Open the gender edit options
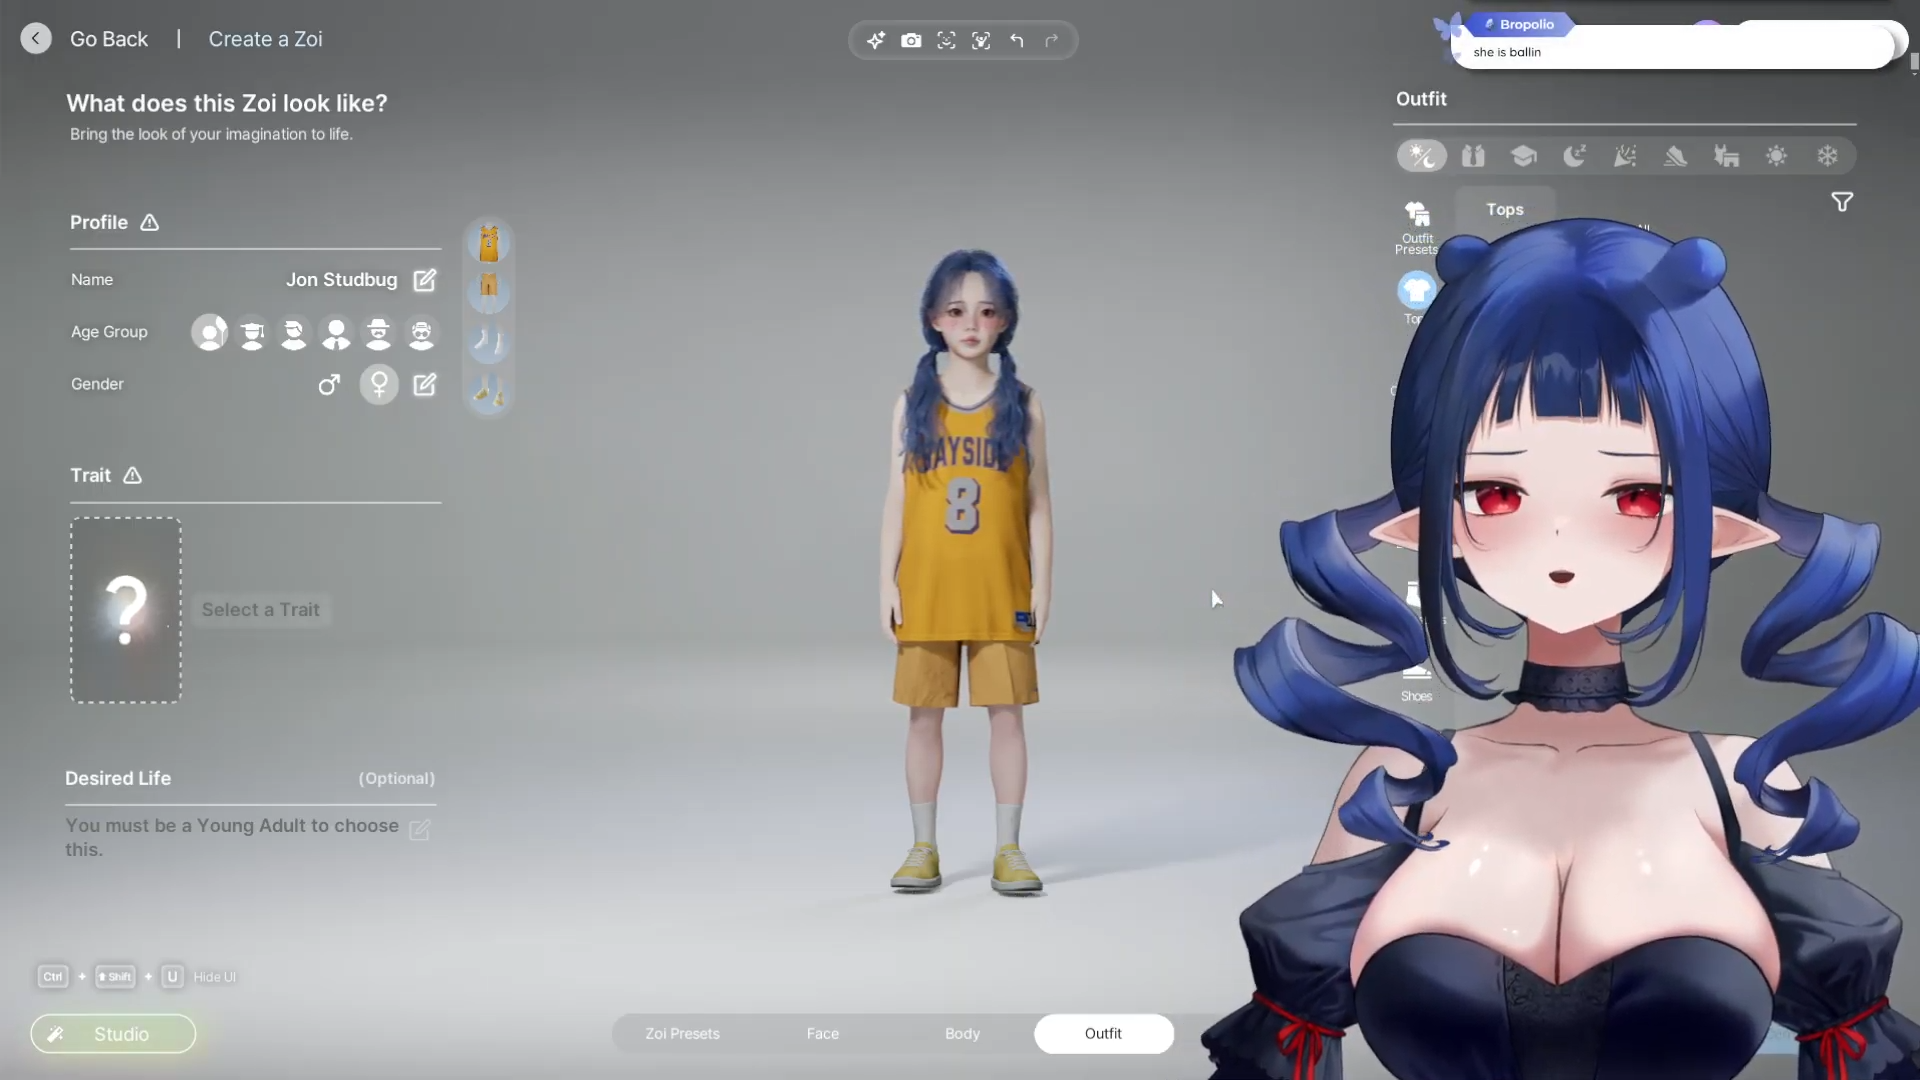Image resolution: width=1920 pixels, height=1080 pixels. 425,385
